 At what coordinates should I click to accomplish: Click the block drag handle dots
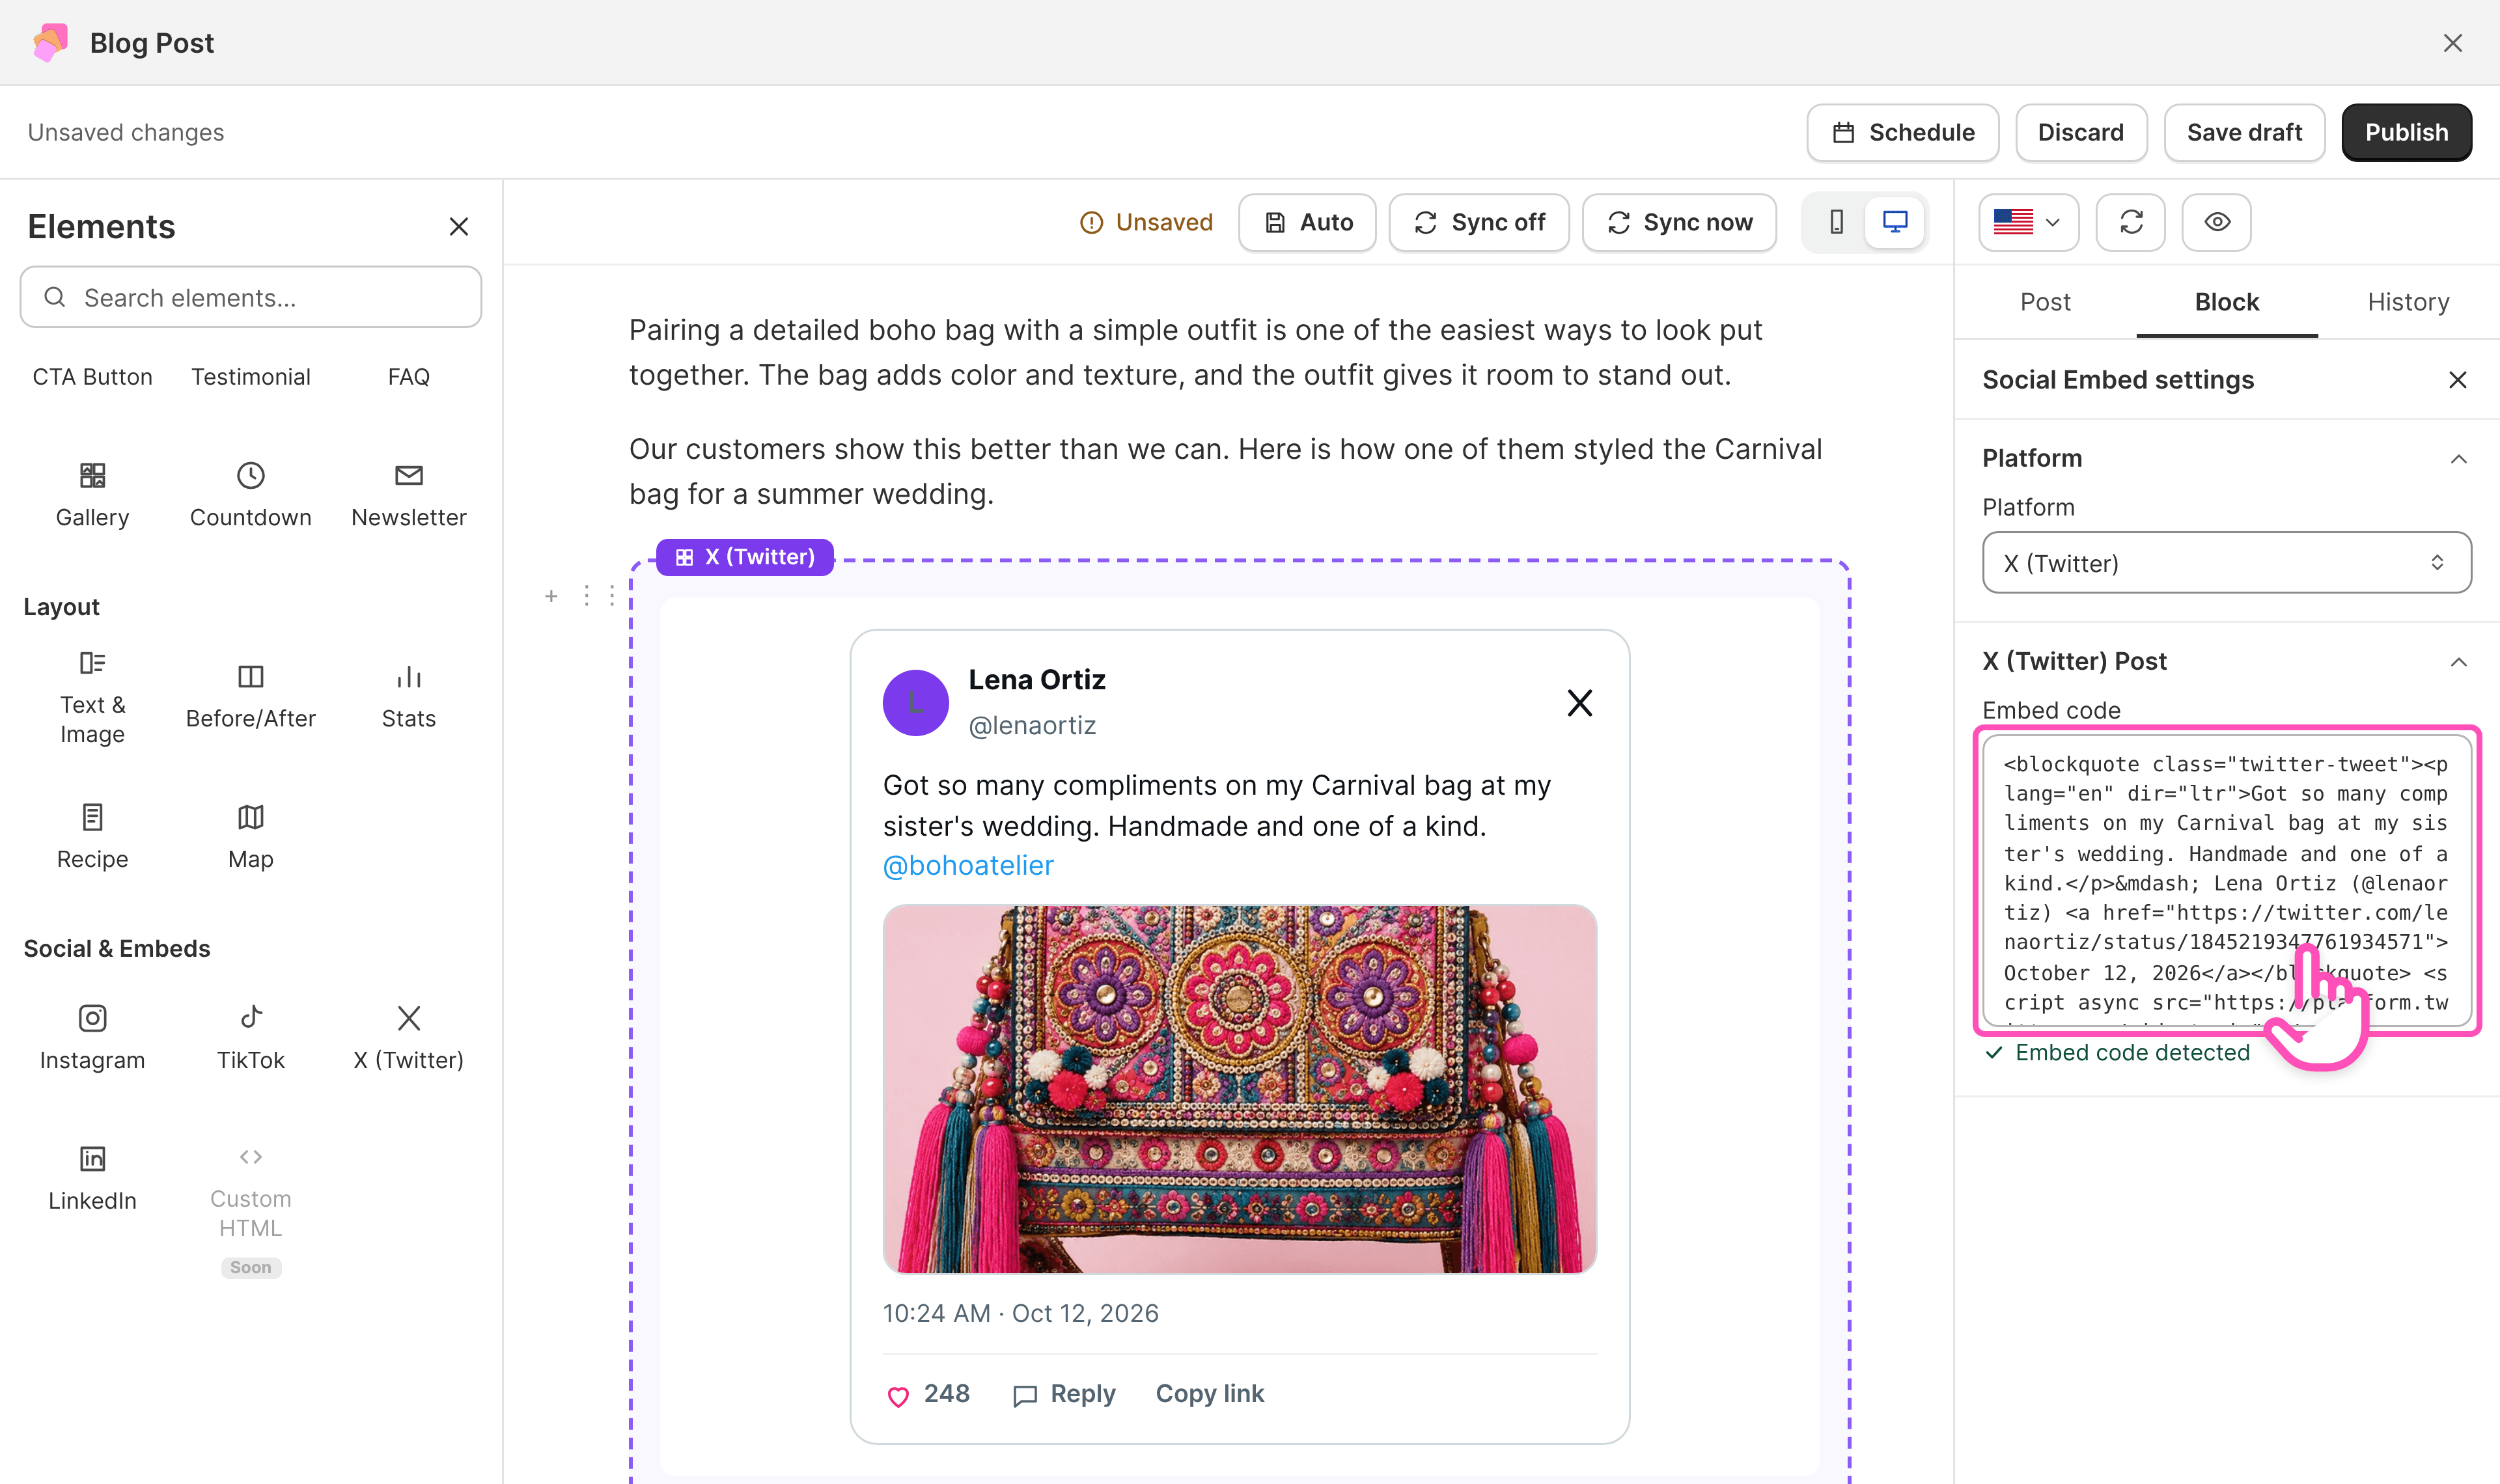click(599, 596)
